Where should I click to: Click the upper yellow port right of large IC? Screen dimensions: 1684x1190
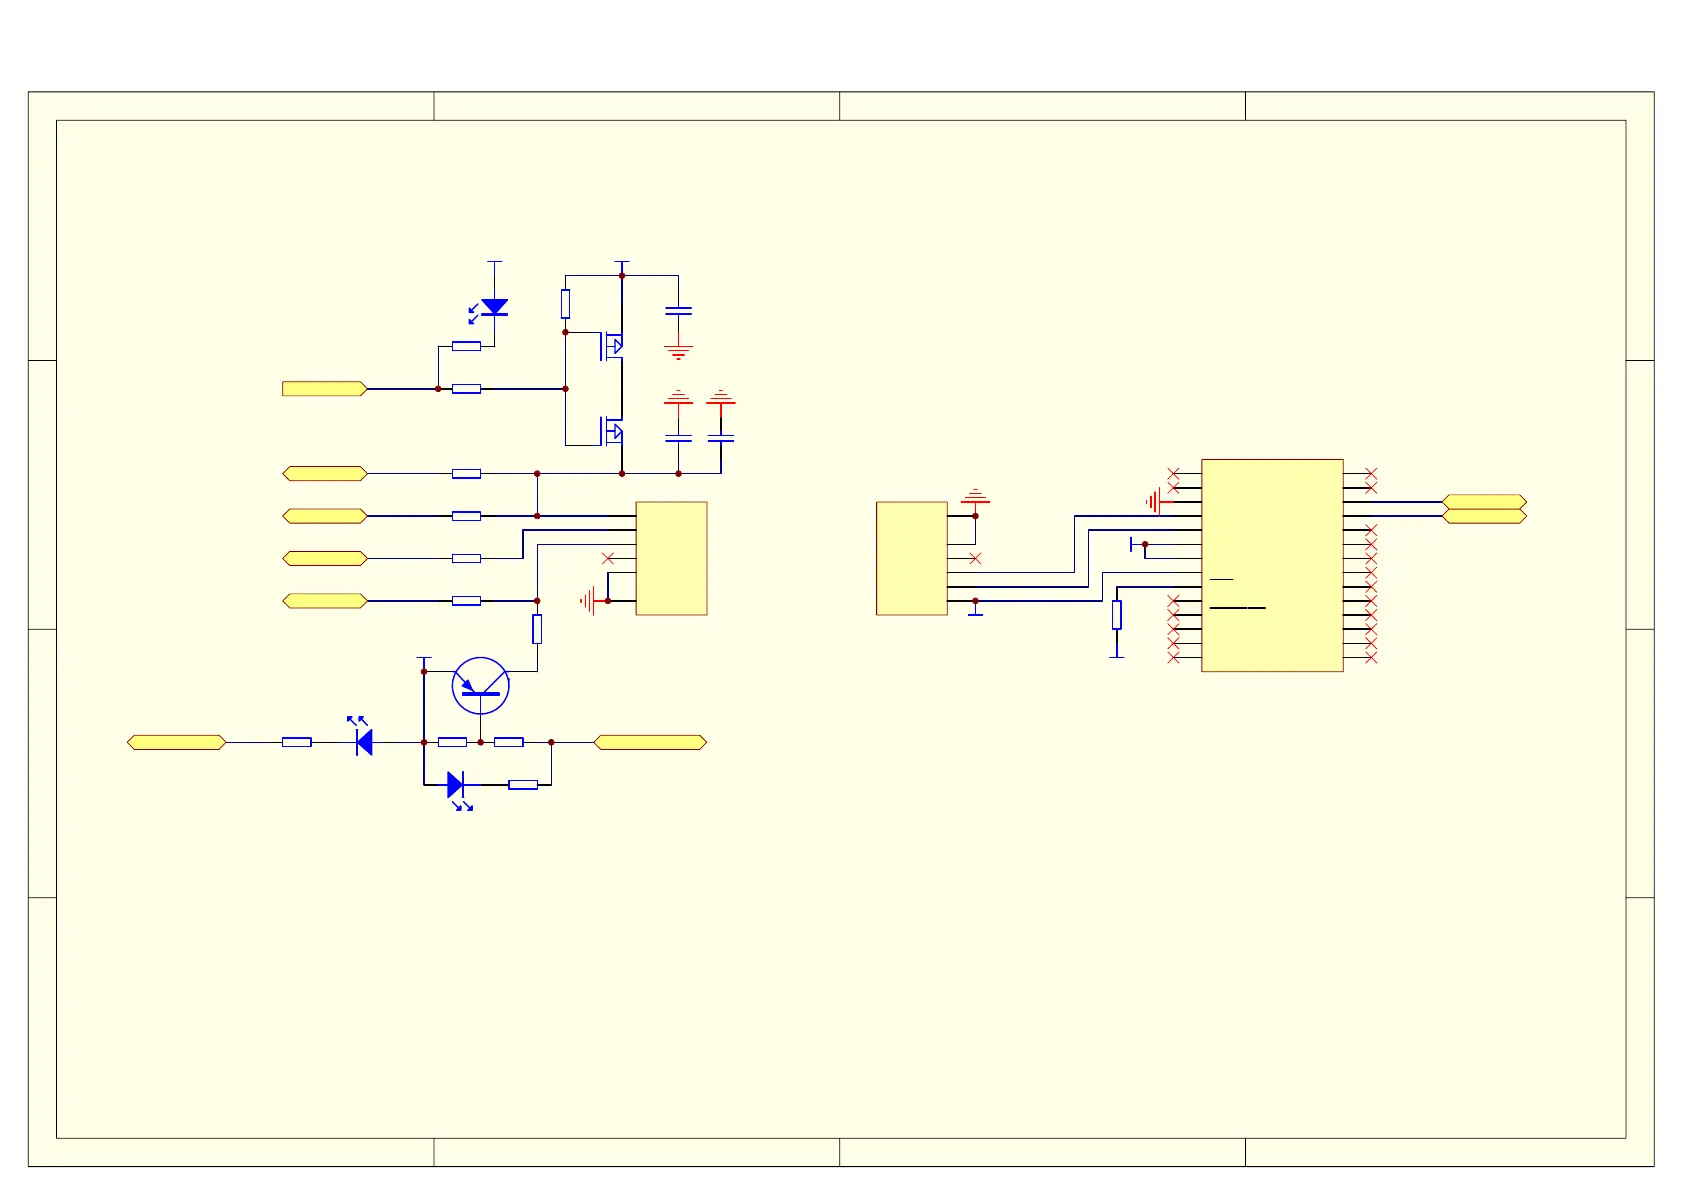[x=1484, y=502]
